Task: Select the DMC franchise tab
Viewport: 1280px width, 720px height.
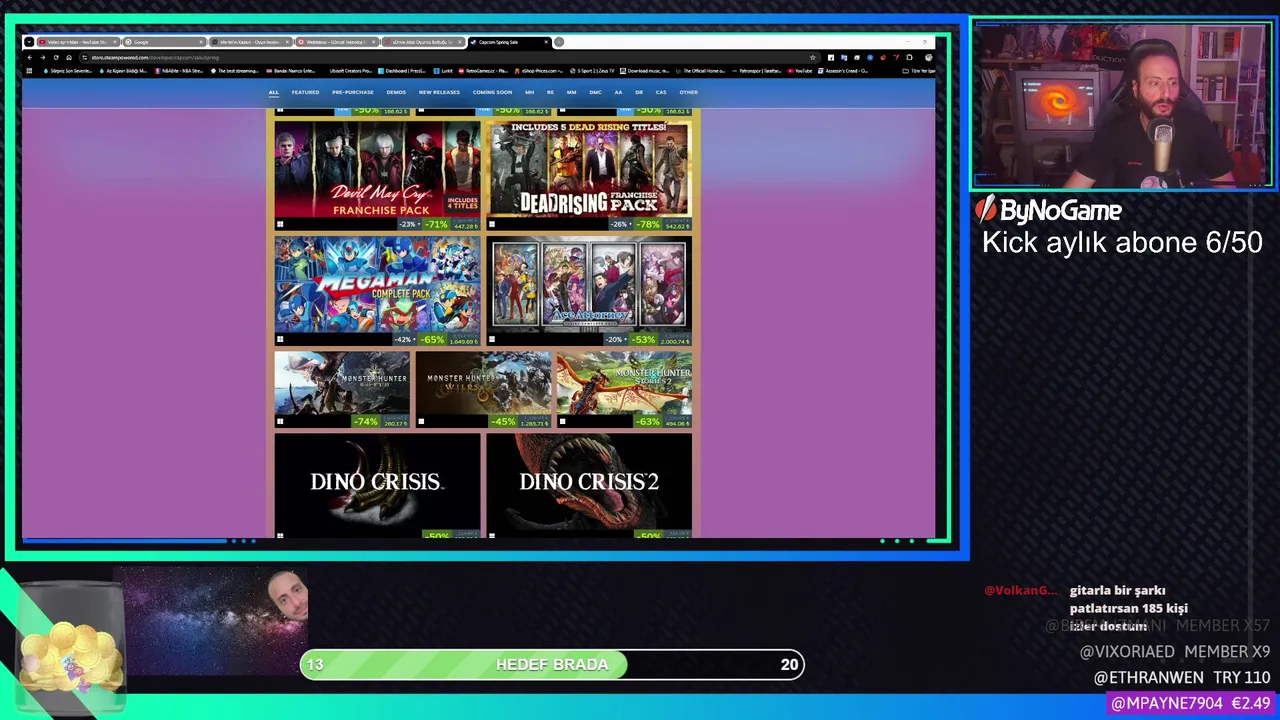Action: 595,92
